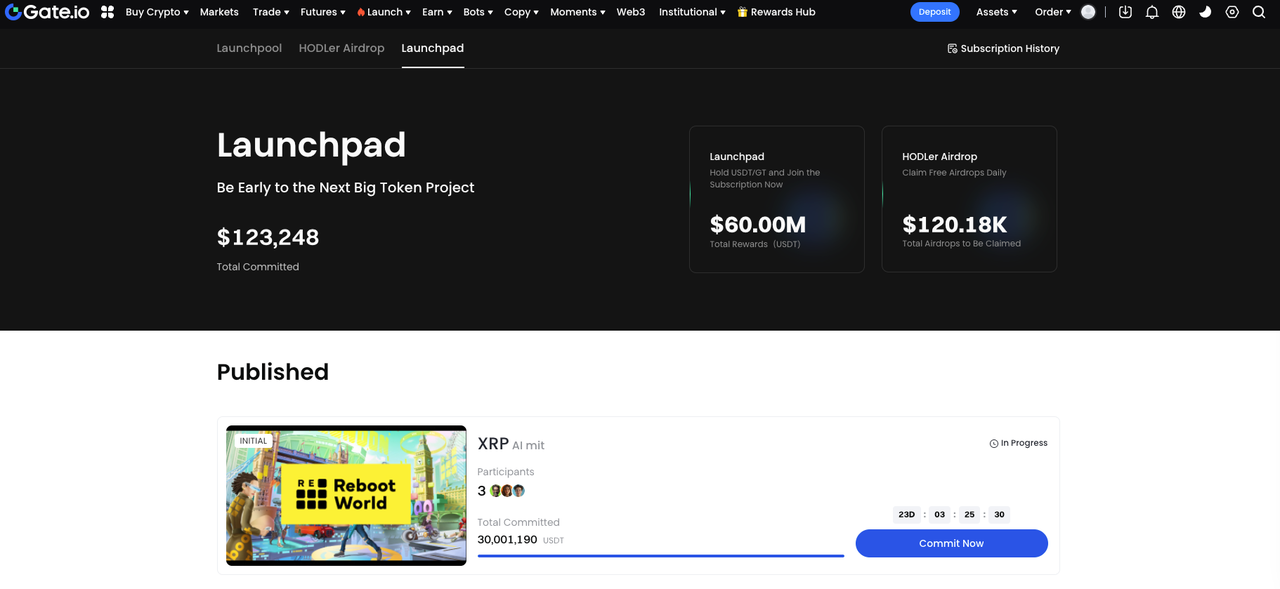Screen dimensions: 1280x589
Task: Click the globe language icon
Action: (1179, 12)
